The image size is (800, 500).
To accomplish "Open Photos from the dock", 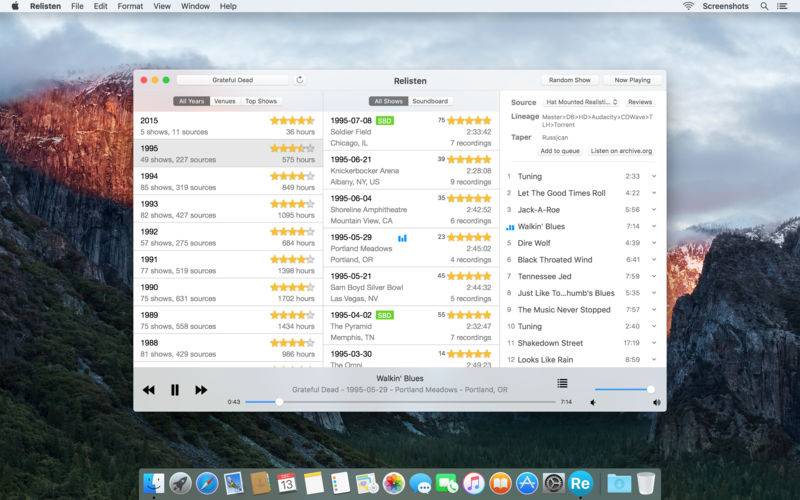I will (393, 483).
